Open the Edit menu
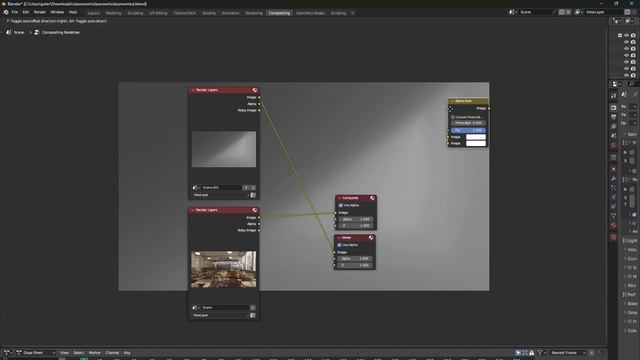Image resolution: width=640 pixels, height=360 pixels. pyautogui.click(x=26, y=12)
